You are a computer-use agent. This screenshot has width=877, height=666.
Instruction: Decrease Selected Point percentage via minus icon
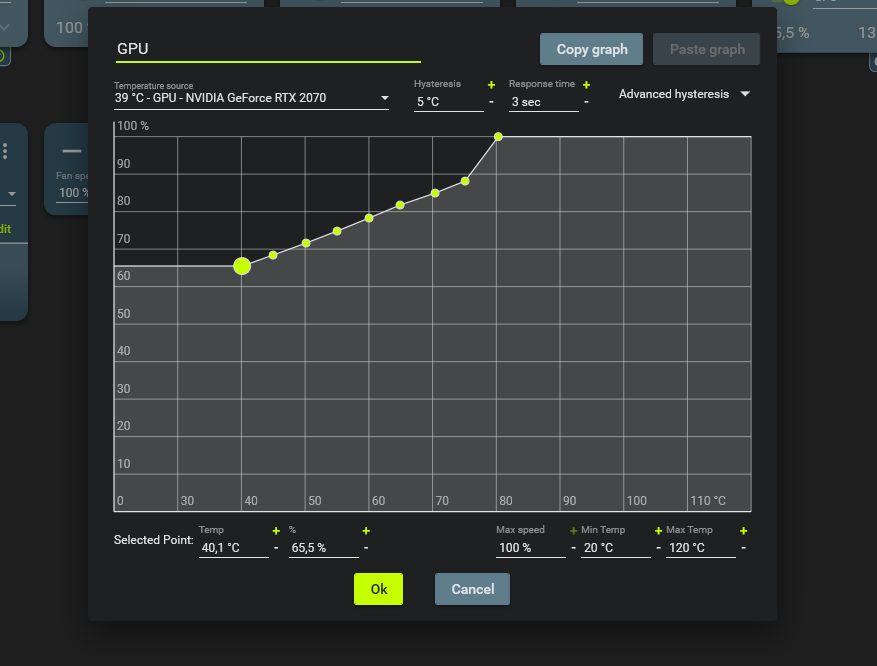(x=366, y=547)
